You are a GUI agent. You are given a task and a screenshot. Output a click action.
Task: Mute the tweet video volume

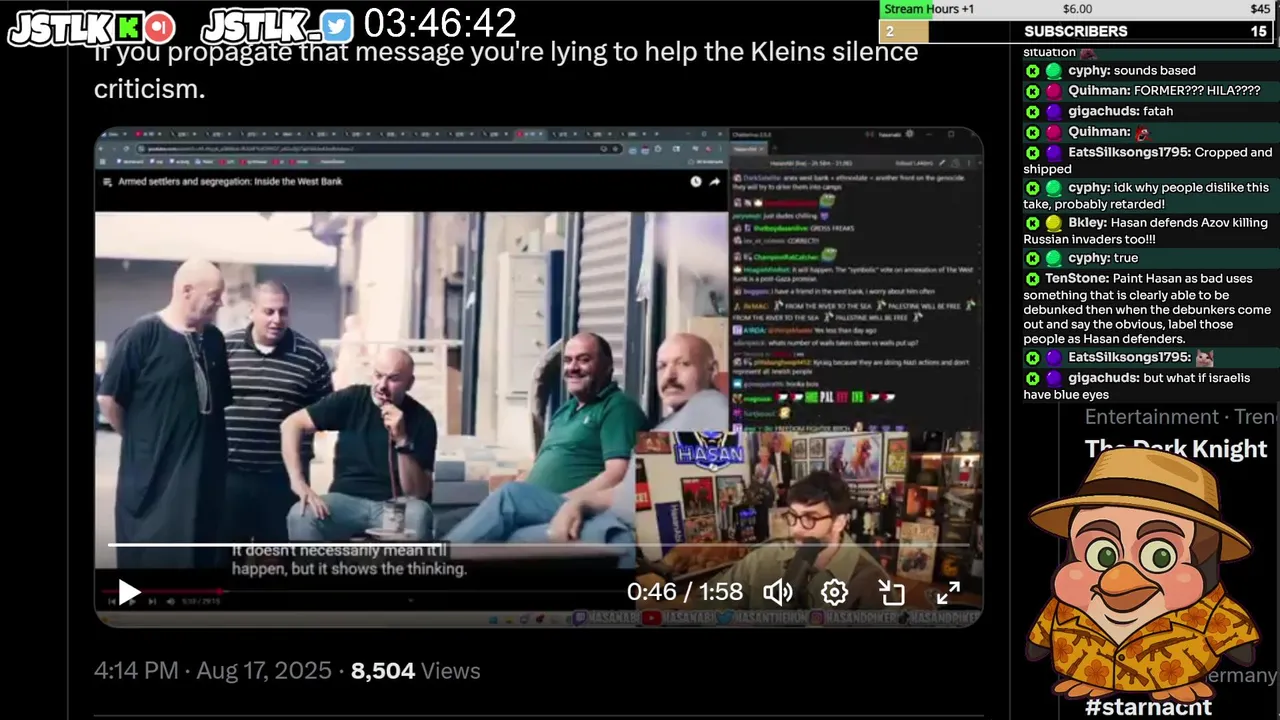click(x=778, y=592)
